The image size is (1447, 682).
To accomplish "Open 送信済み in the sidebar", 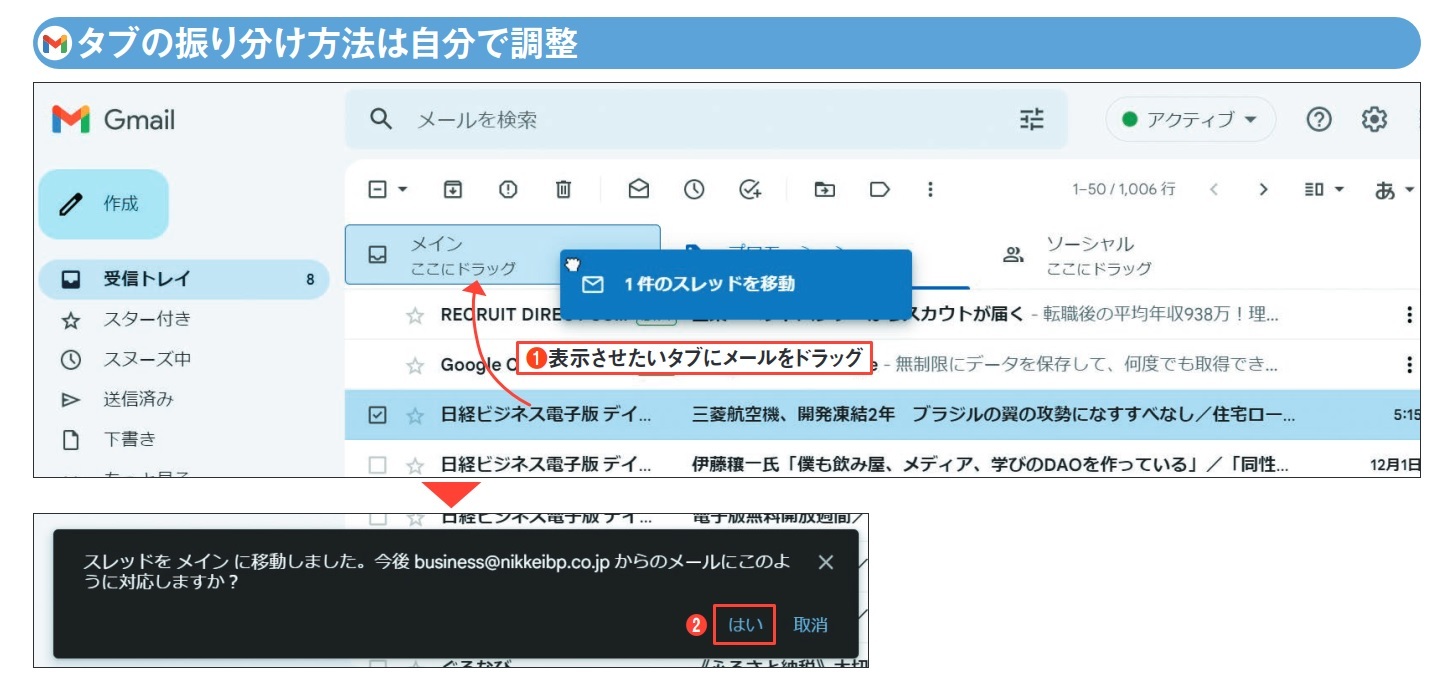I will pos(138,399).
